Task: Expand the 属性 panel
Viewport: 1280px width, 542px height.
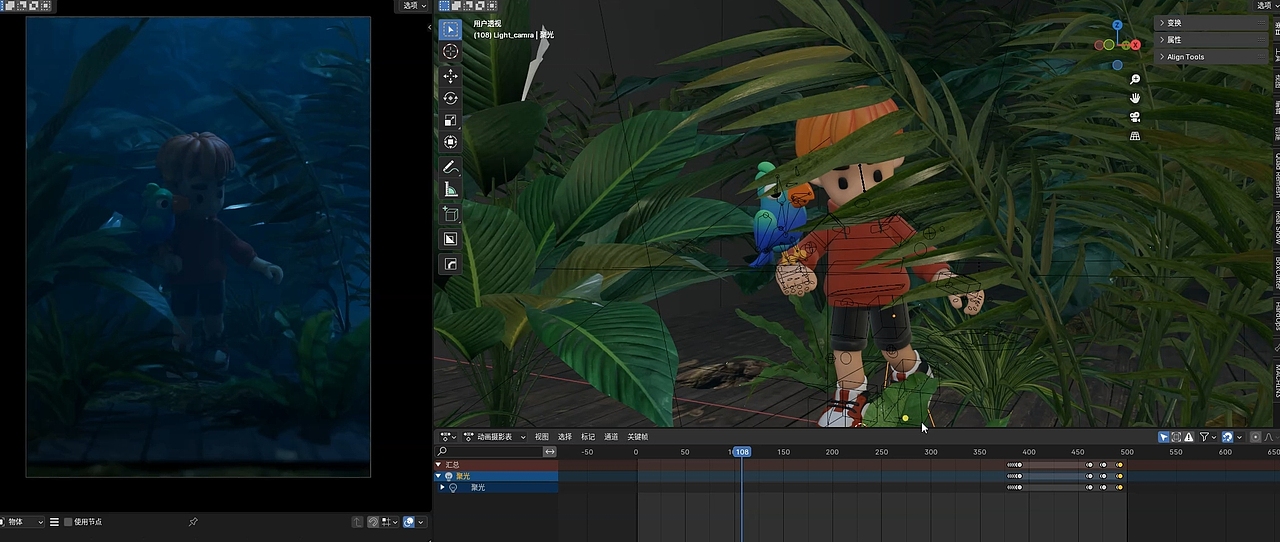Action: coord(1211,40)
